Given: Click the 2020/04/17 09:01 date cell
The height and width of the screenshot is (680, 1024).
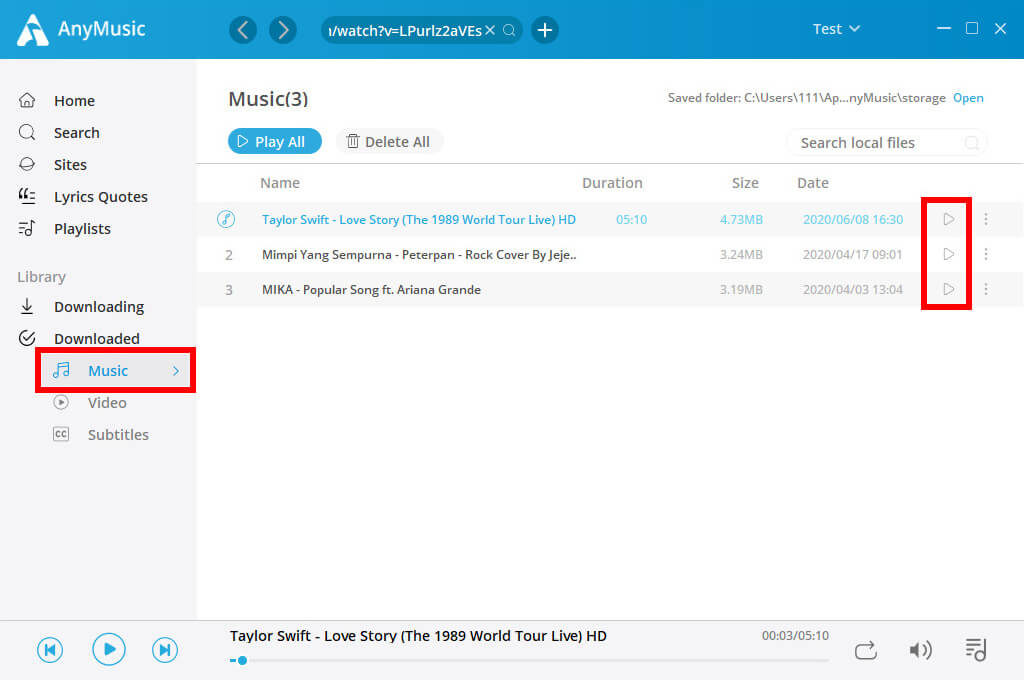Looking at the screenshot, I should (852, 255).
